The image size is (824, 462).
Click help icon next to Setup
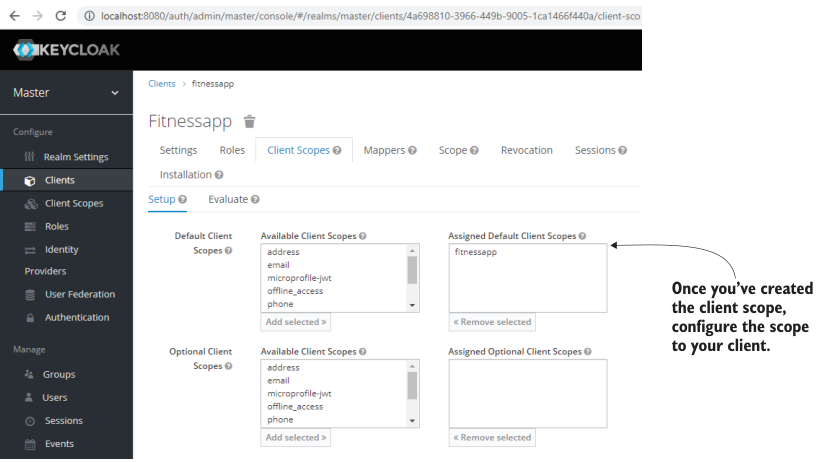pos(182,200)
